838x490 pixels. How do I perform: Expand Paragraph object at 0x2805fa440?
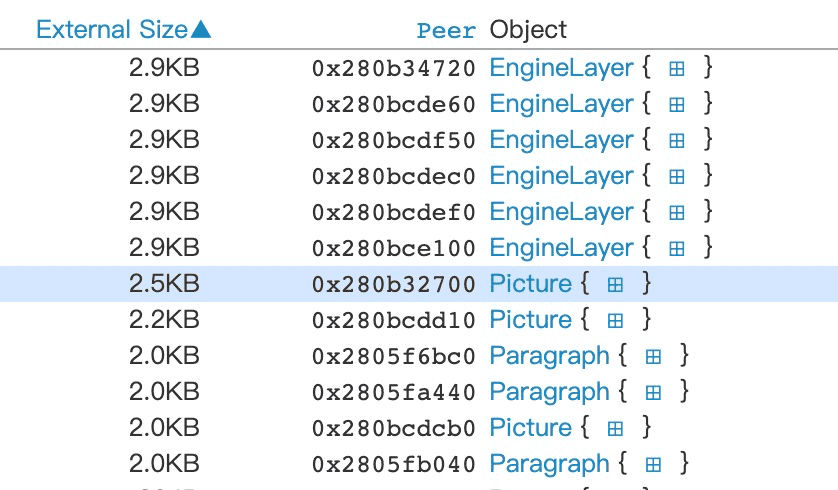coord(653,392)
